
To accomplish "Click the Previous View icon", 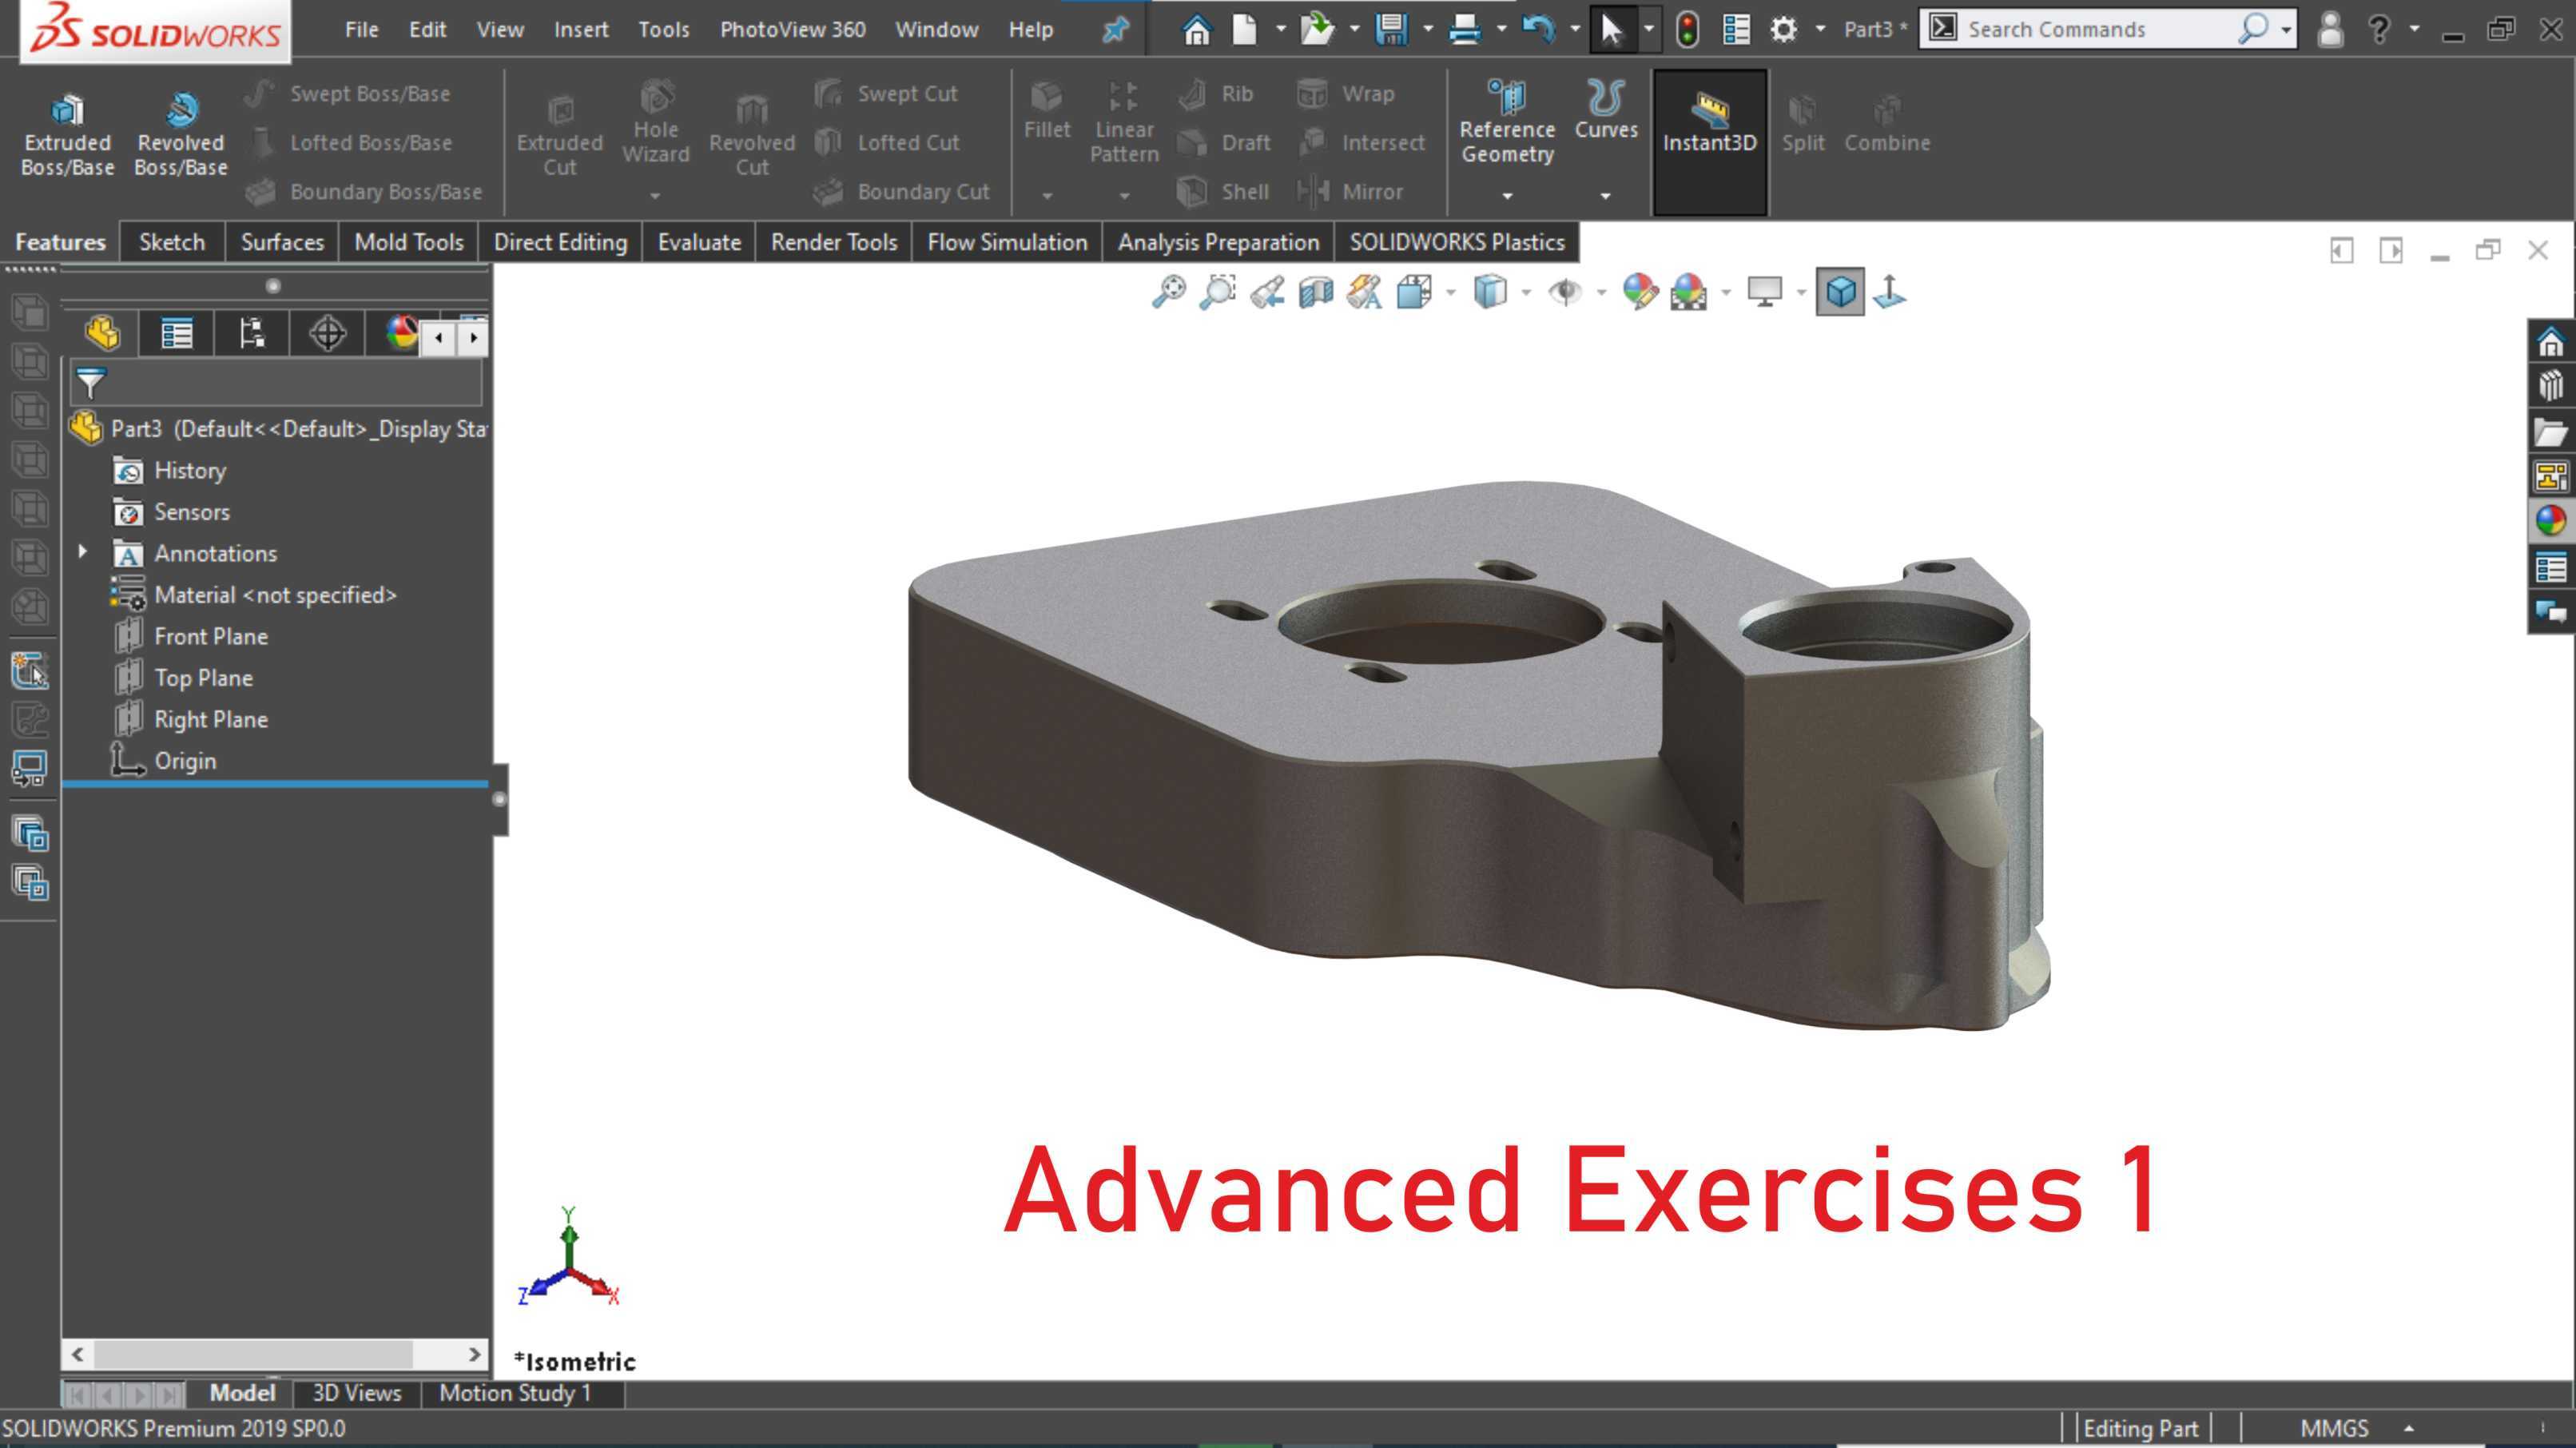I will (1266, 292).
